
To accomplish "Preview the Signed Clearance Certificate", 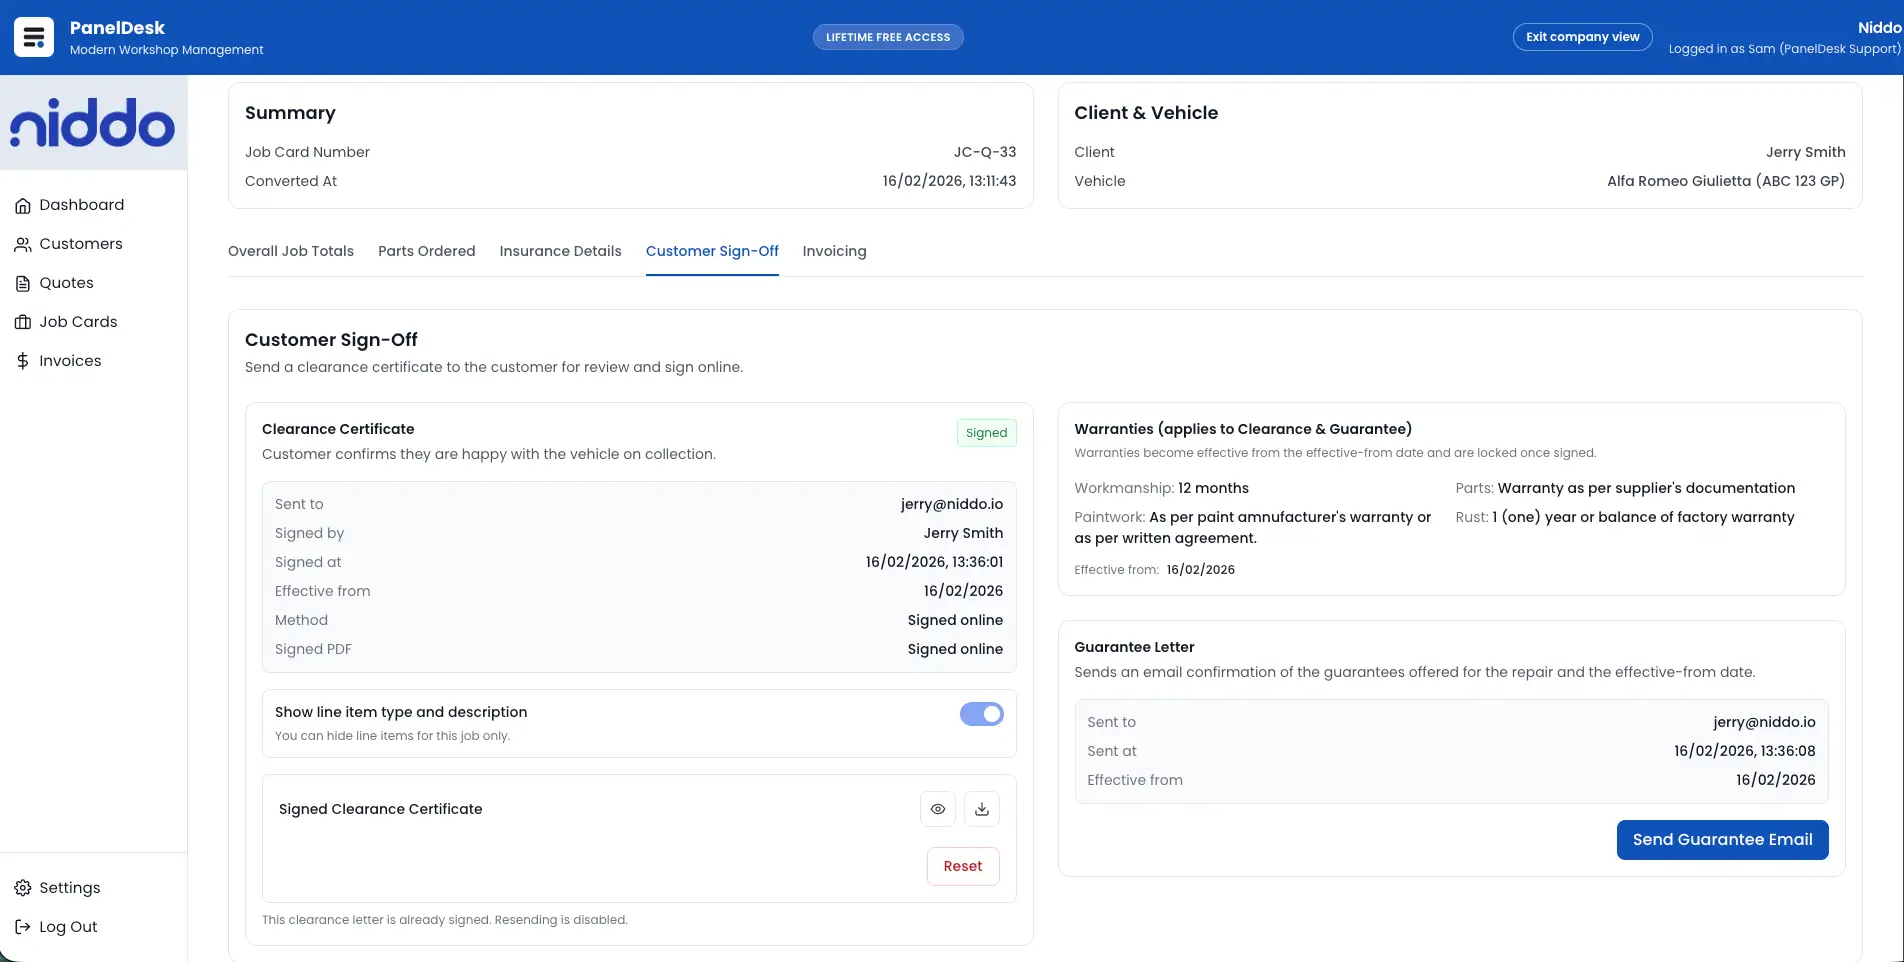I will (x=937, y=808).
